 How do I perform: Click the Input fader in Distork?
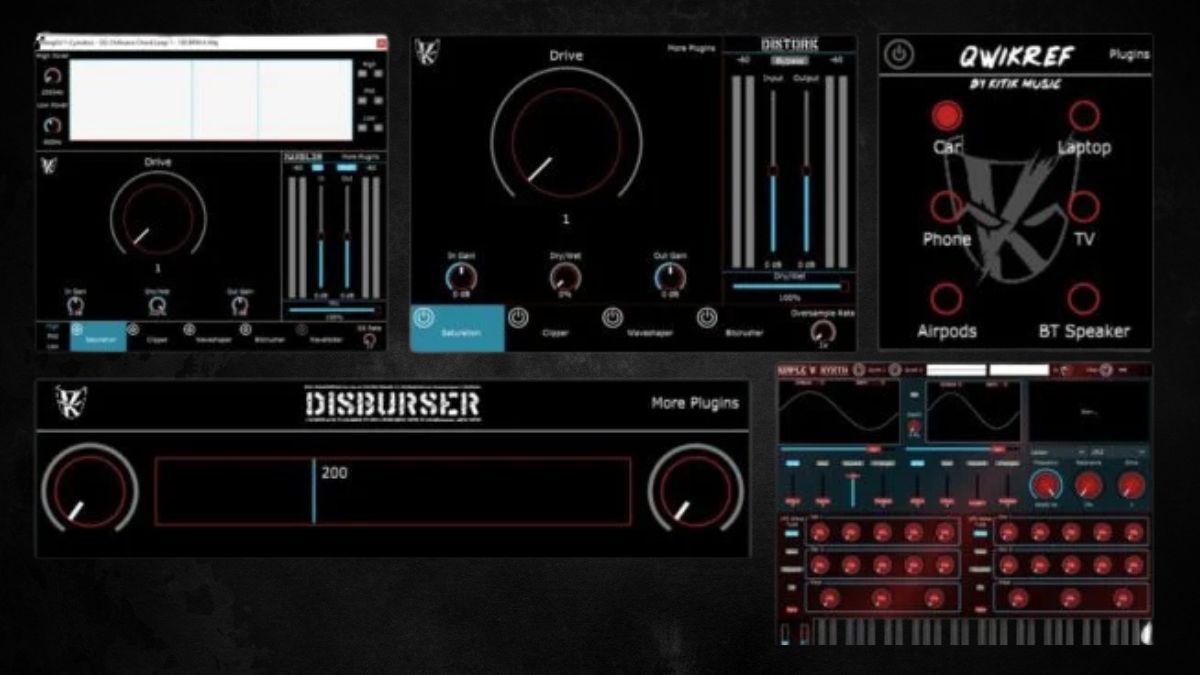tap(772, 170)
